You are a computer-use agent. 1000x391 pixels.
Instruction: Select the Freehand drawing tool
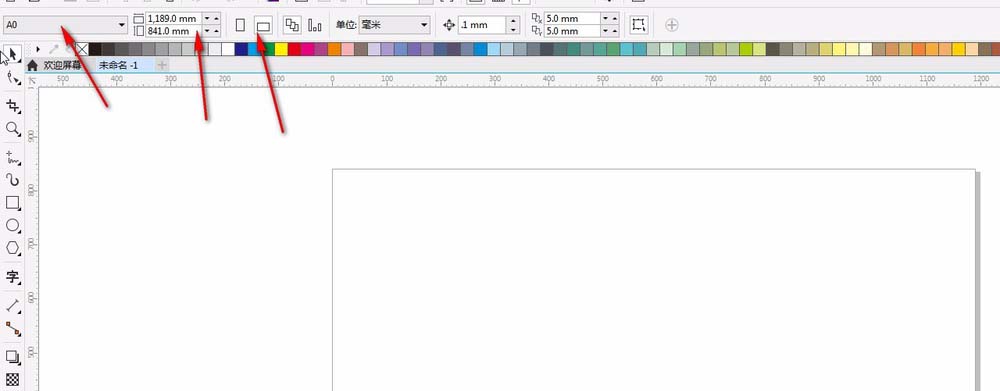[13, 157]
